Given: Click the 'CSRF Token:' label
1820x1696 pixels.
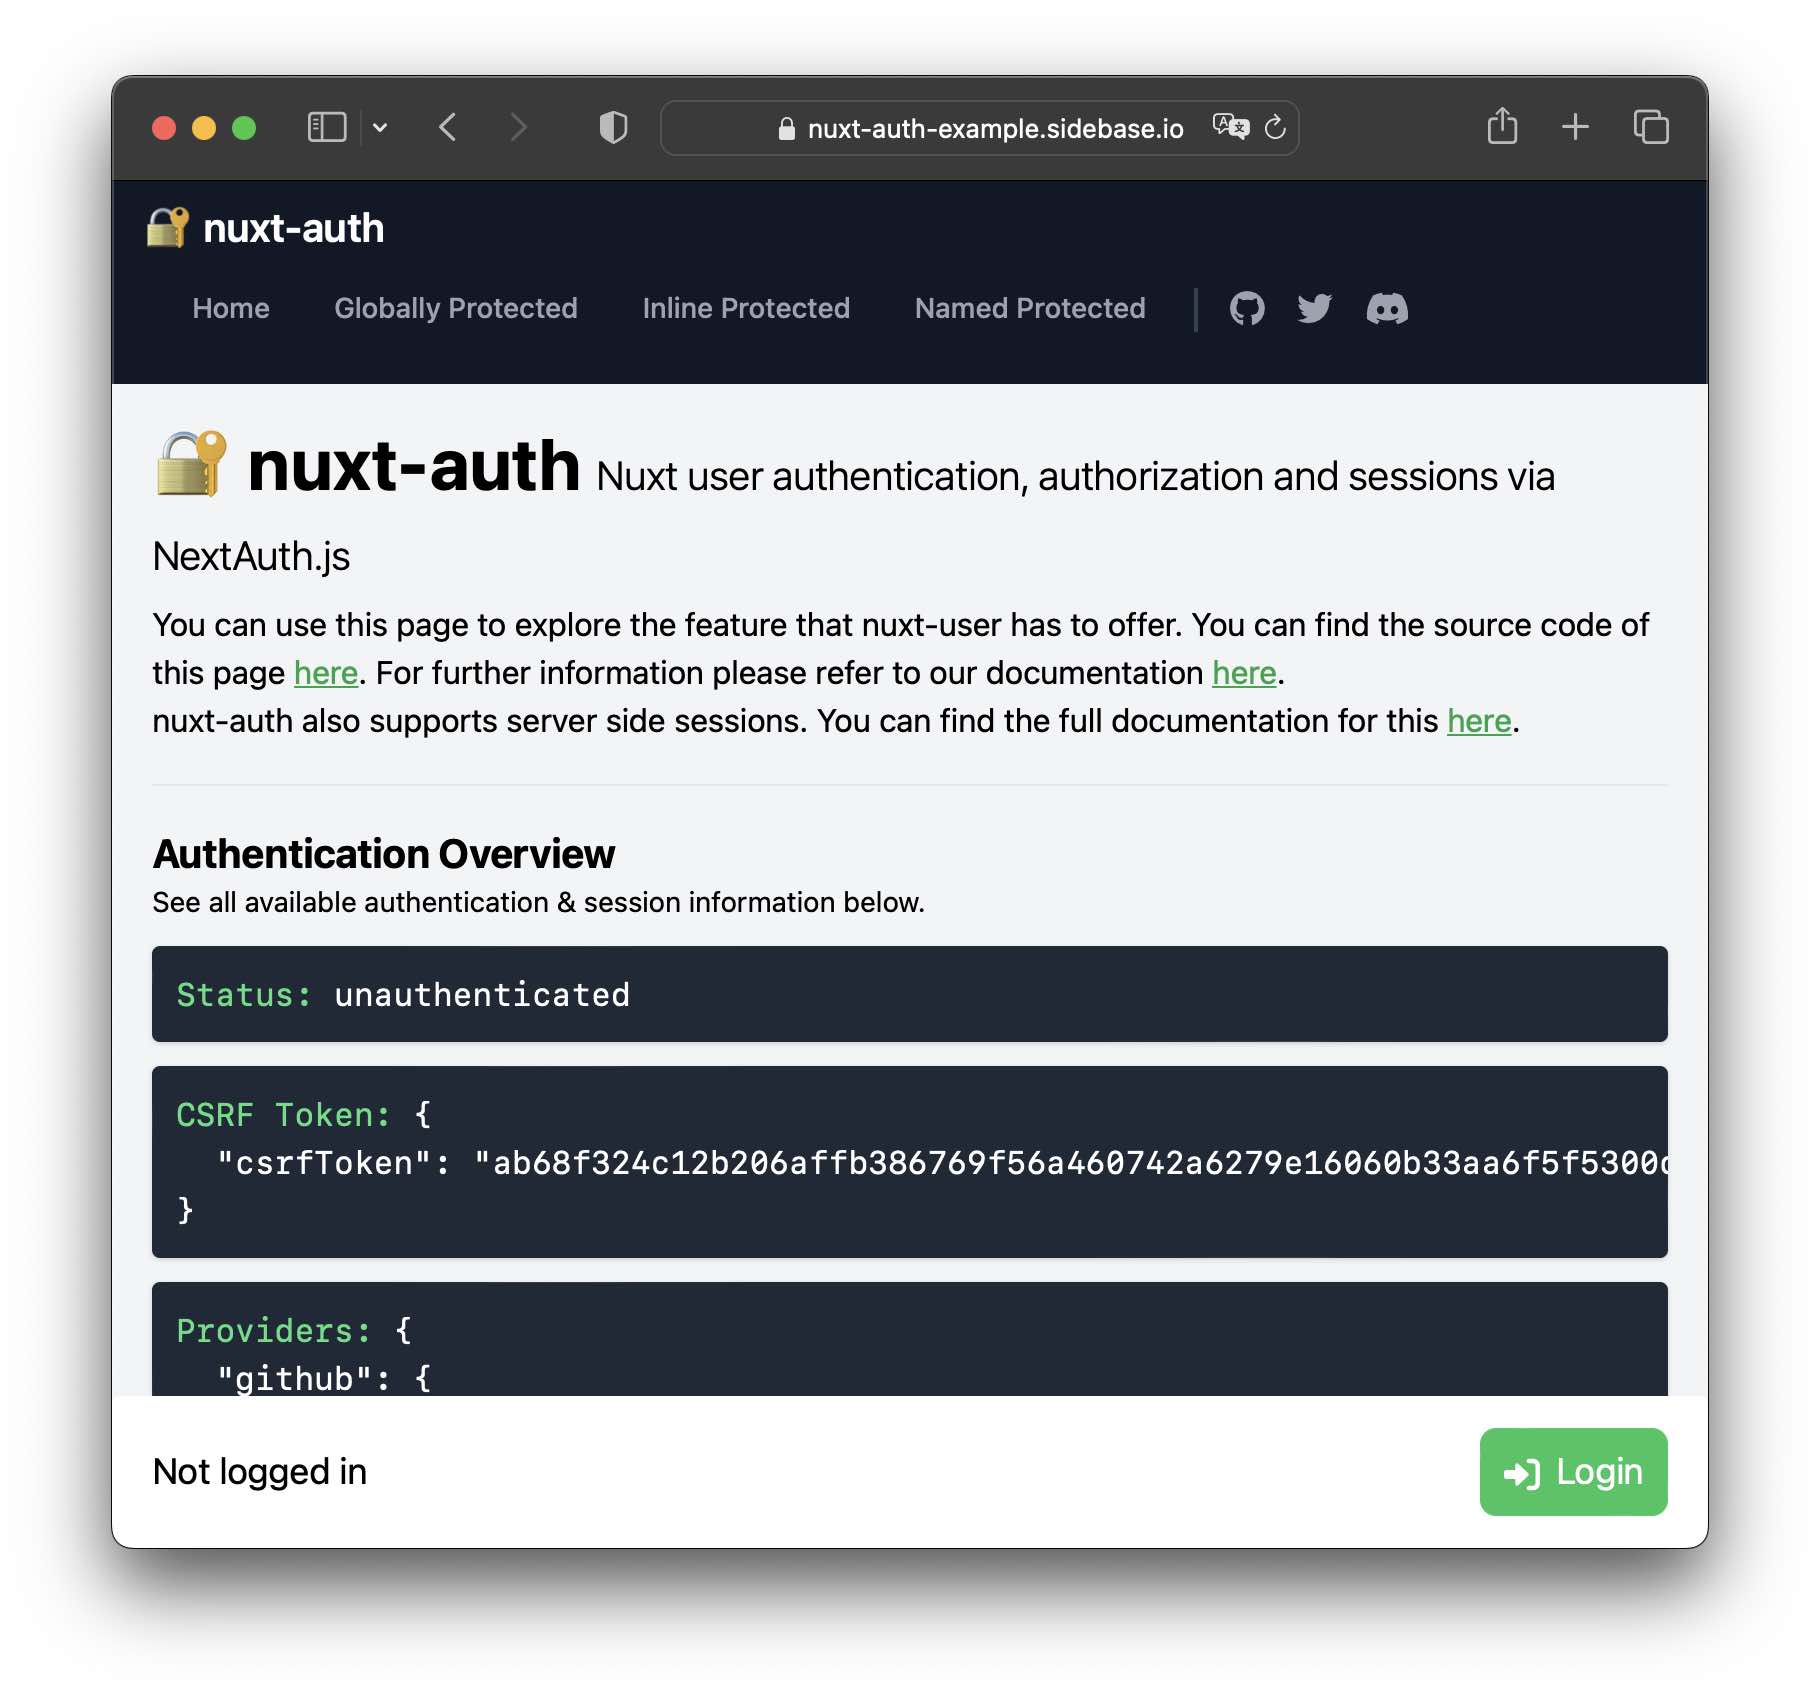Looking at the screenshot, I should (x=283, y=1115).
